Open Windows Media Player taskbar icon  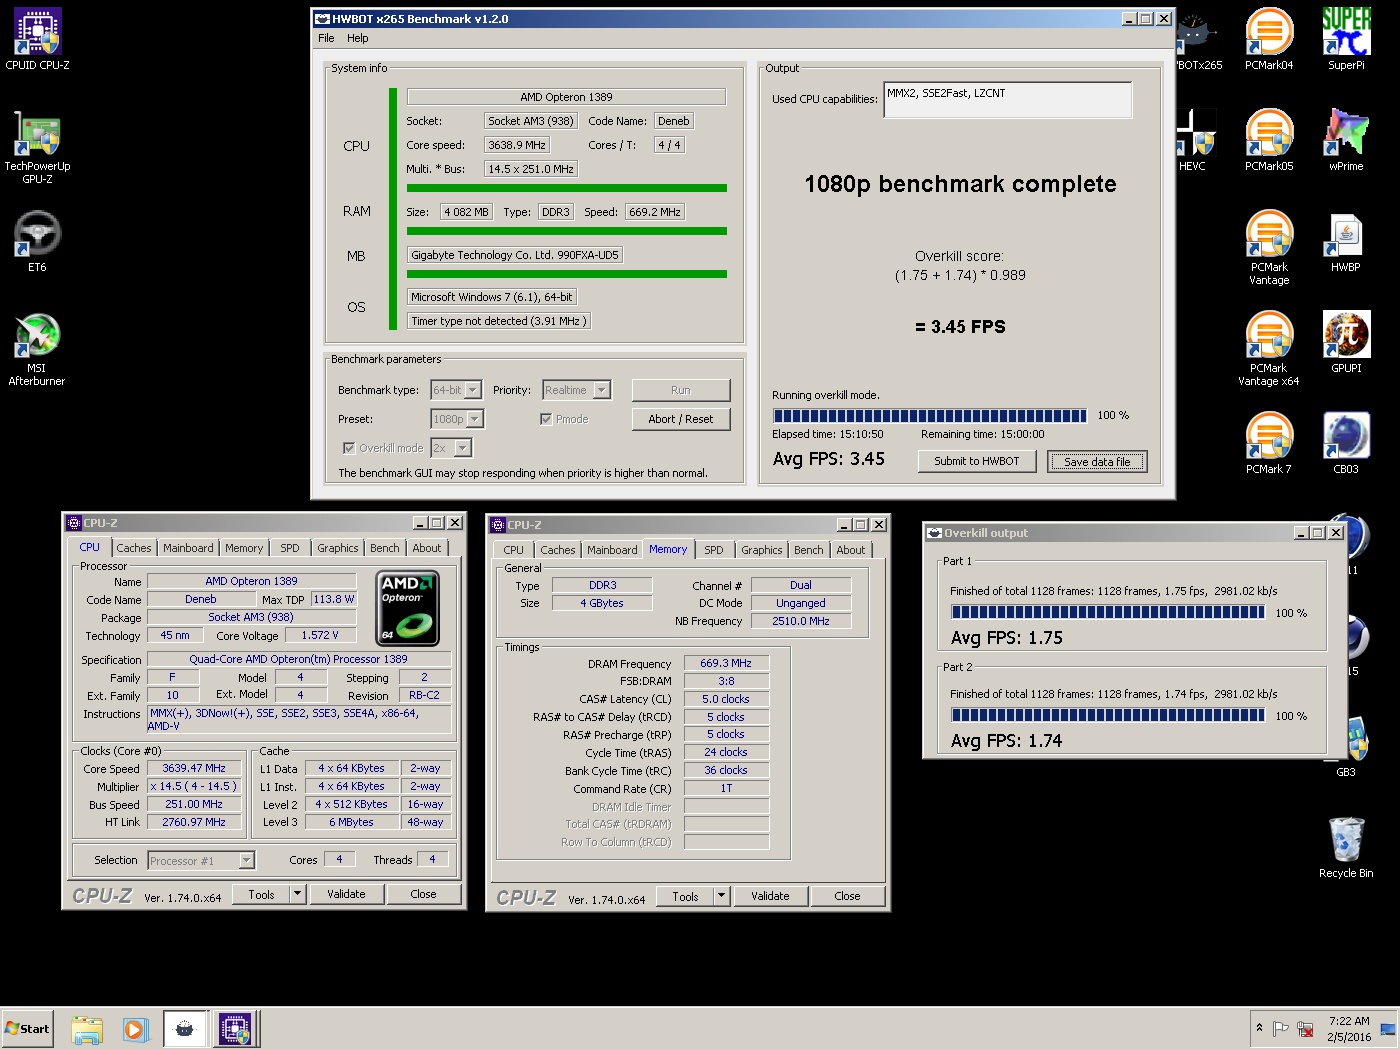click(x=136, y=1029)
